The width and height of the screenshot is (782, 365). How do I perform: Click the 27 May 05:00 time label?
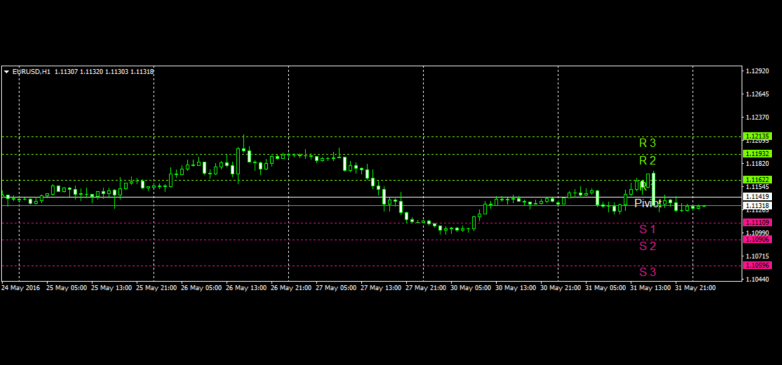pos(336,288)
